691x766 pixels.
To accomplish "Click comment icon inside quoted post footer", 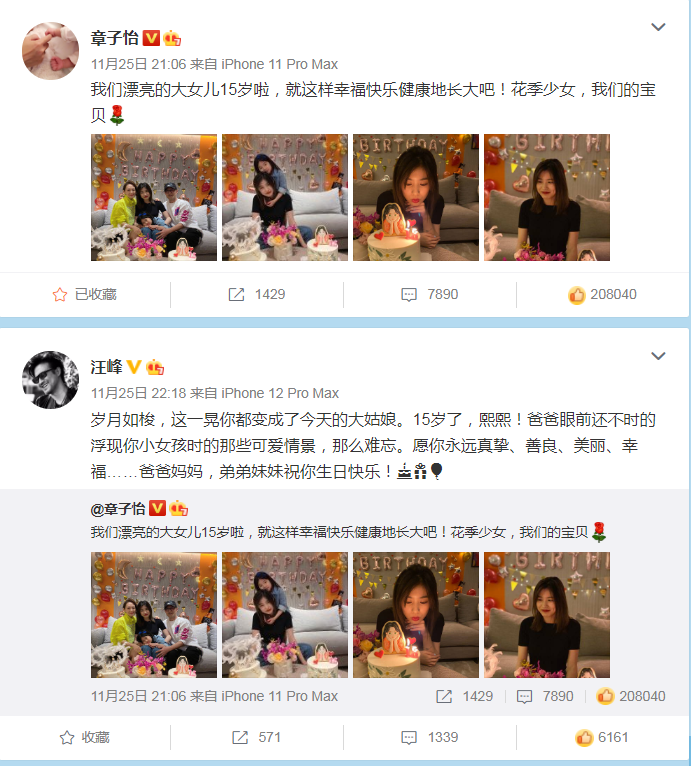I will [524, 697].
